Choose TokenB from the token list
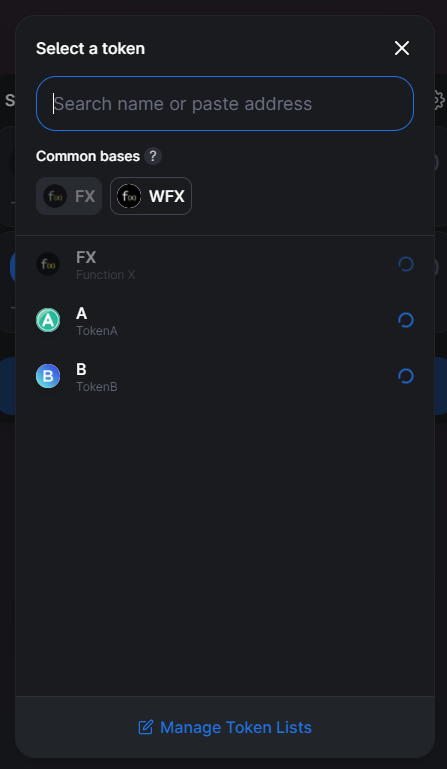Screen dimensions: 447x769 (x=225, y=376)
